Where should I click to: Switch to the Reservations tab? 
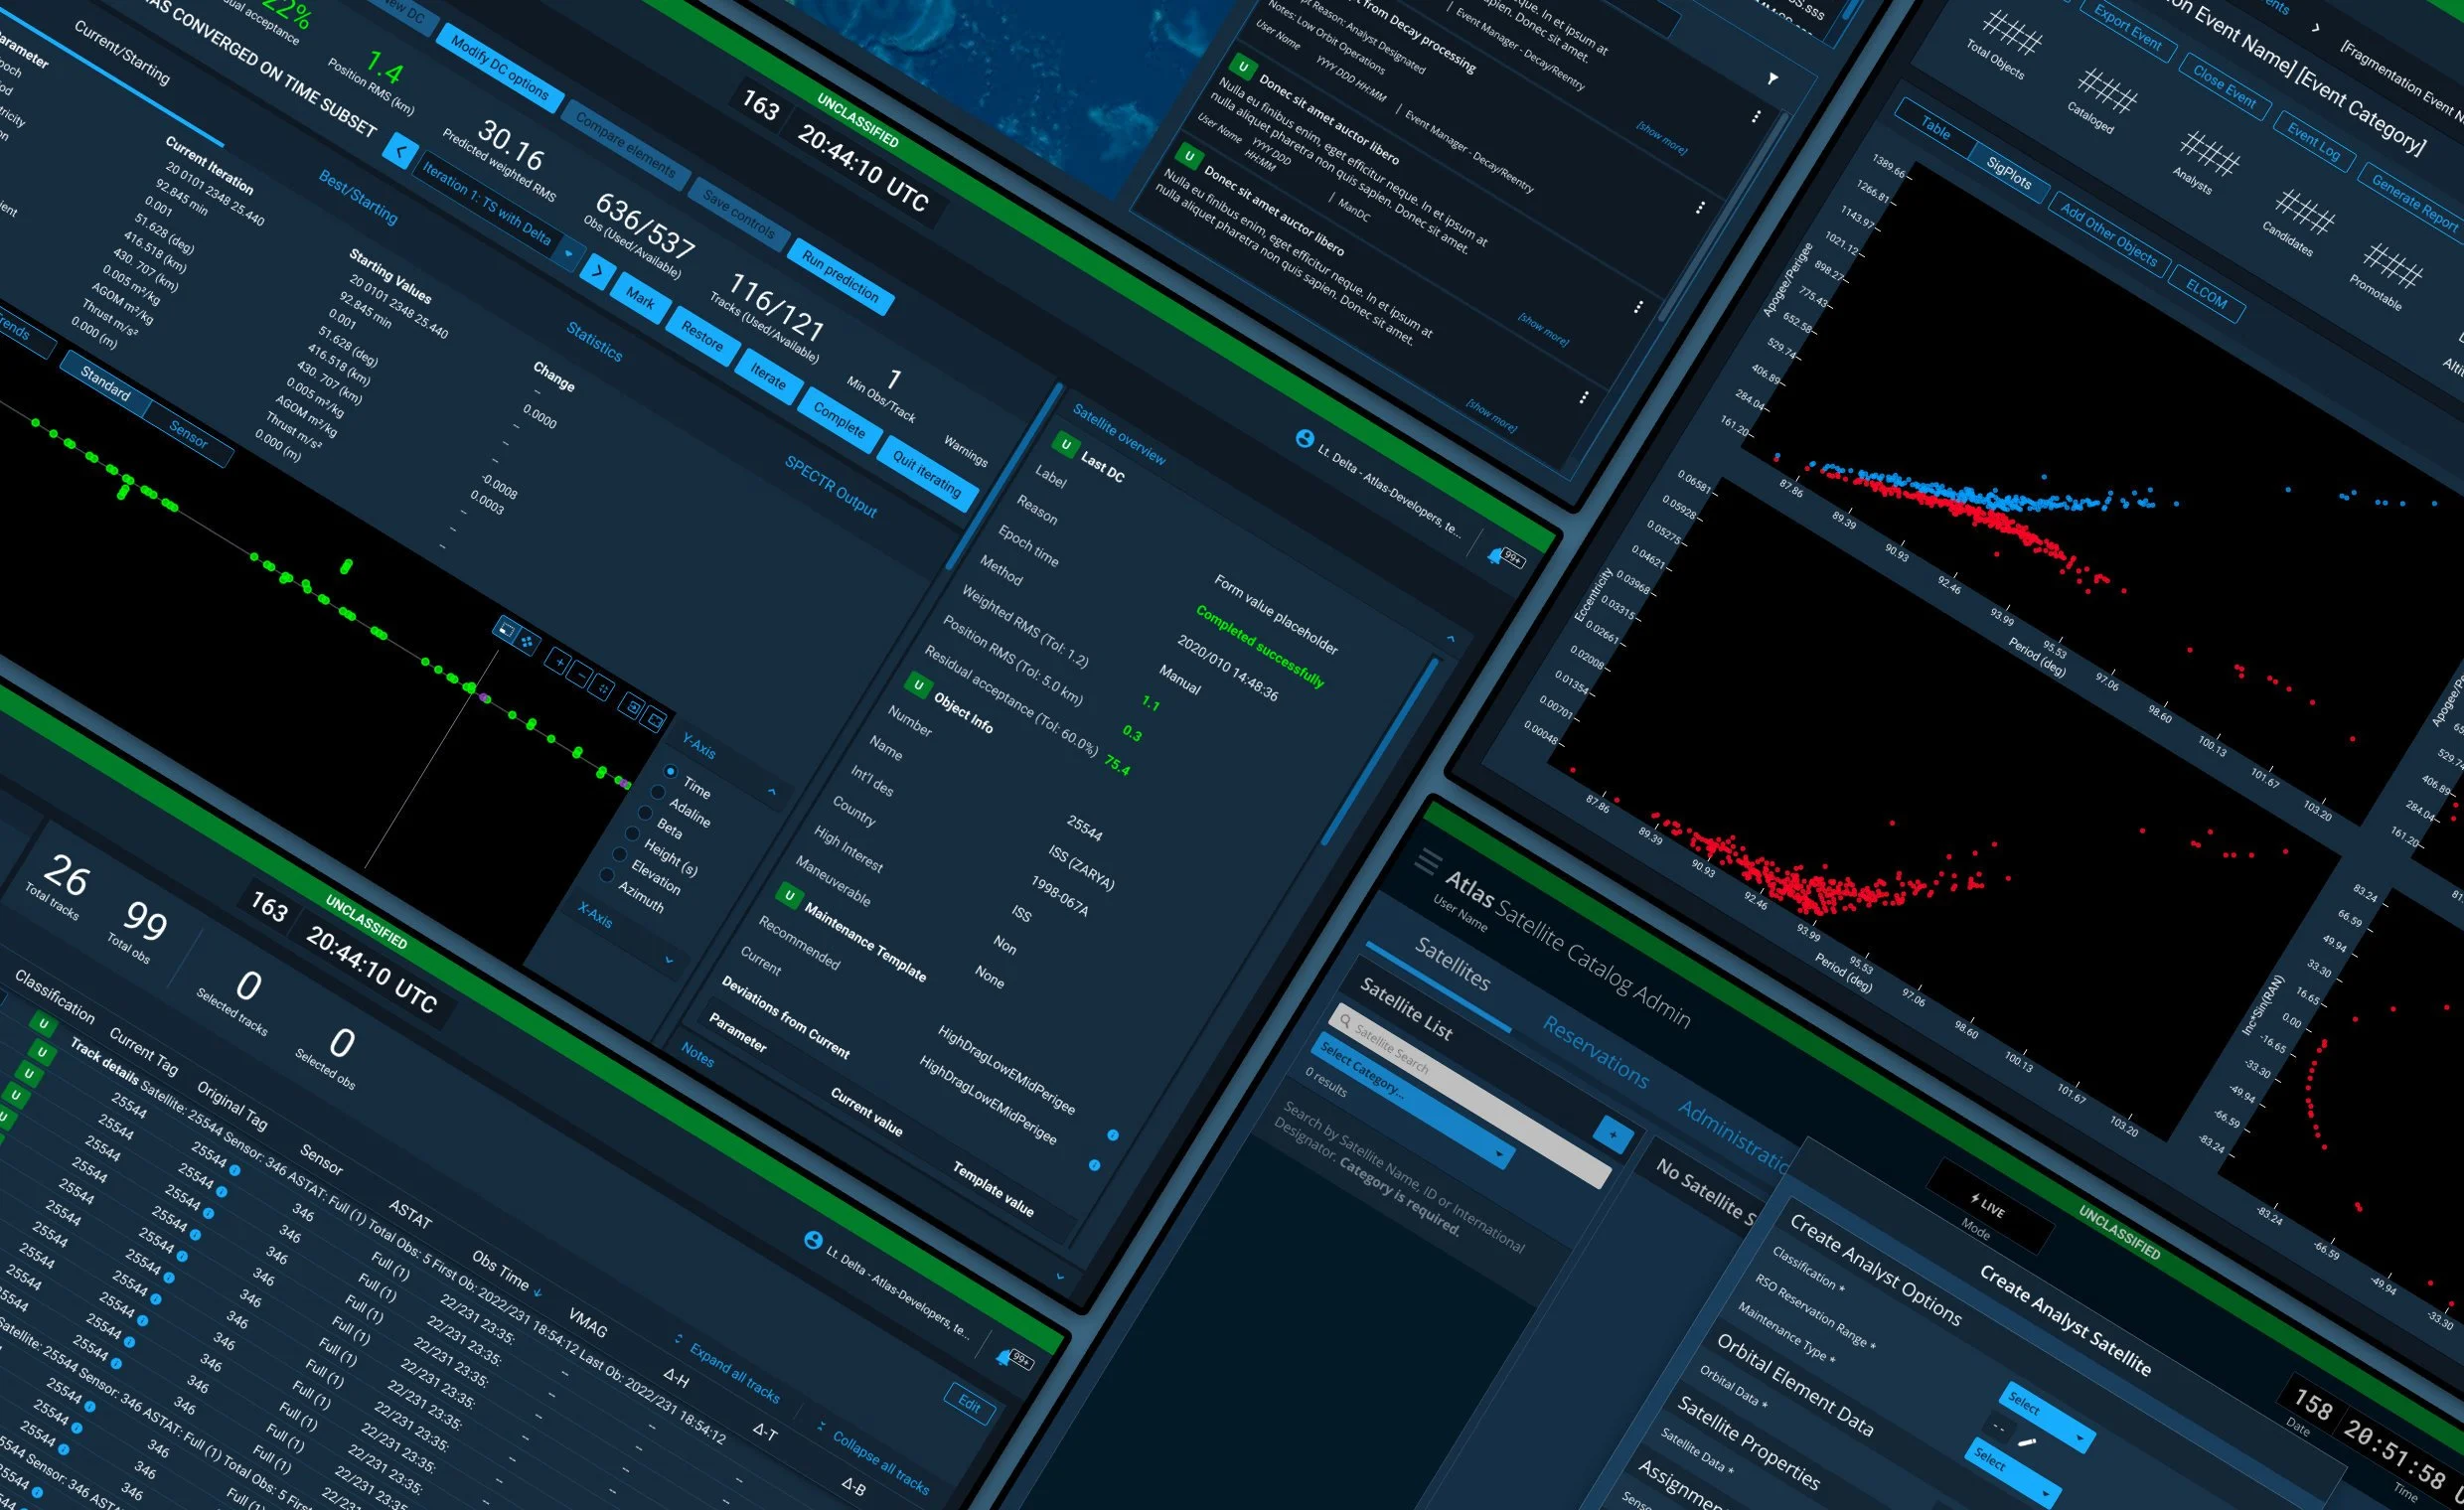coord(1594,1051)
